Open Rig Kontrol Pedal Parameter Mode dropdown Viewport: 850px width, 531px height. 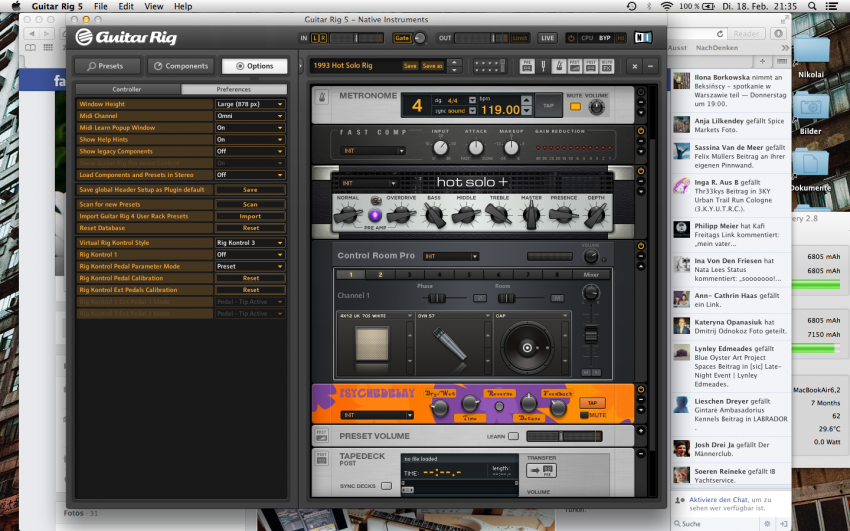(250, 267)
